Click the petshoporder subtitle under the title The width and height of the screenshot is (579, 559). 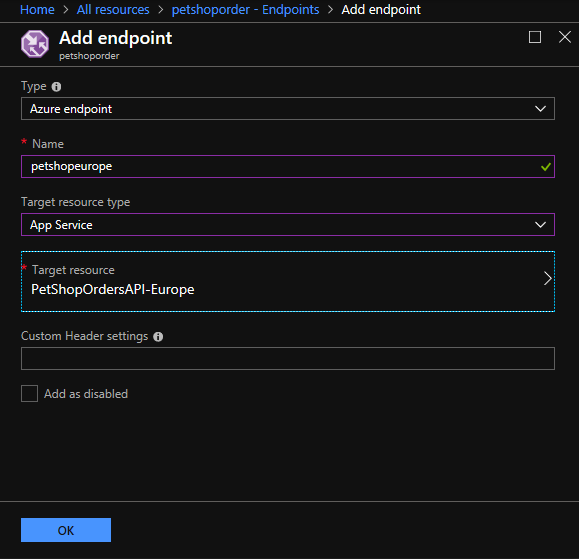[x=89, y=56]
